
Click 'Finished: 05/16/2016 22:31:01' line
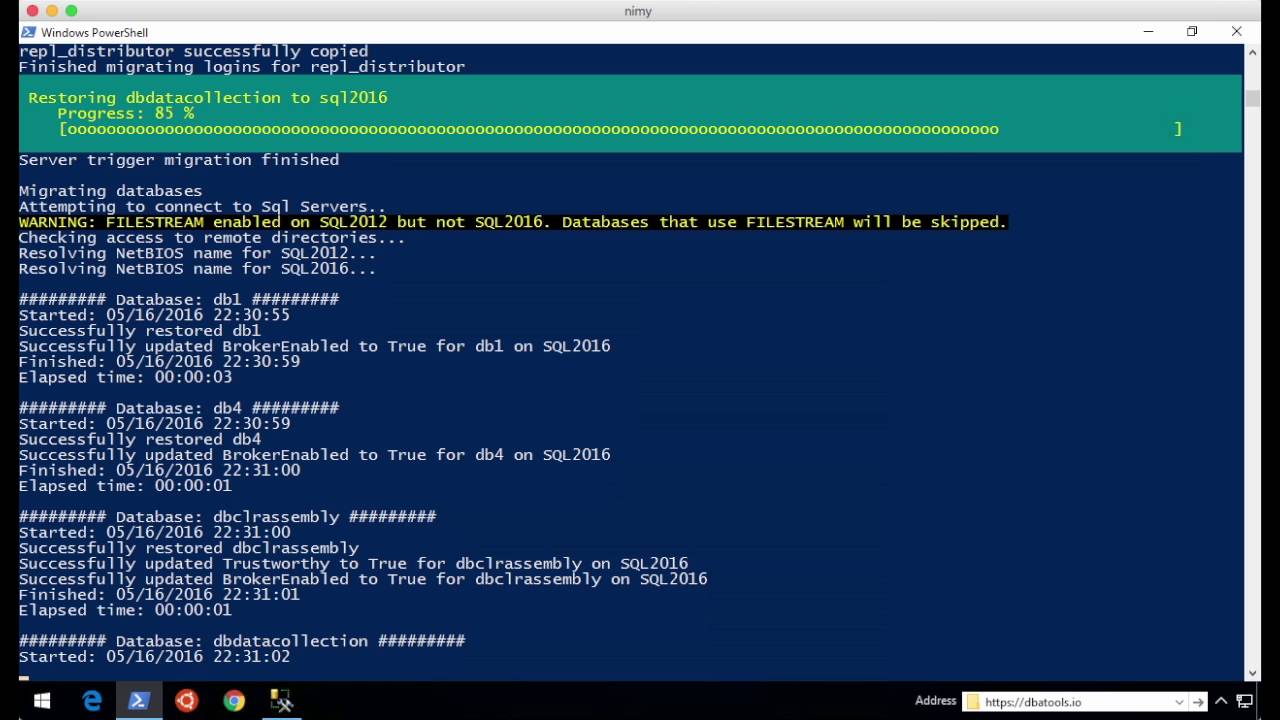click(159, 595)
